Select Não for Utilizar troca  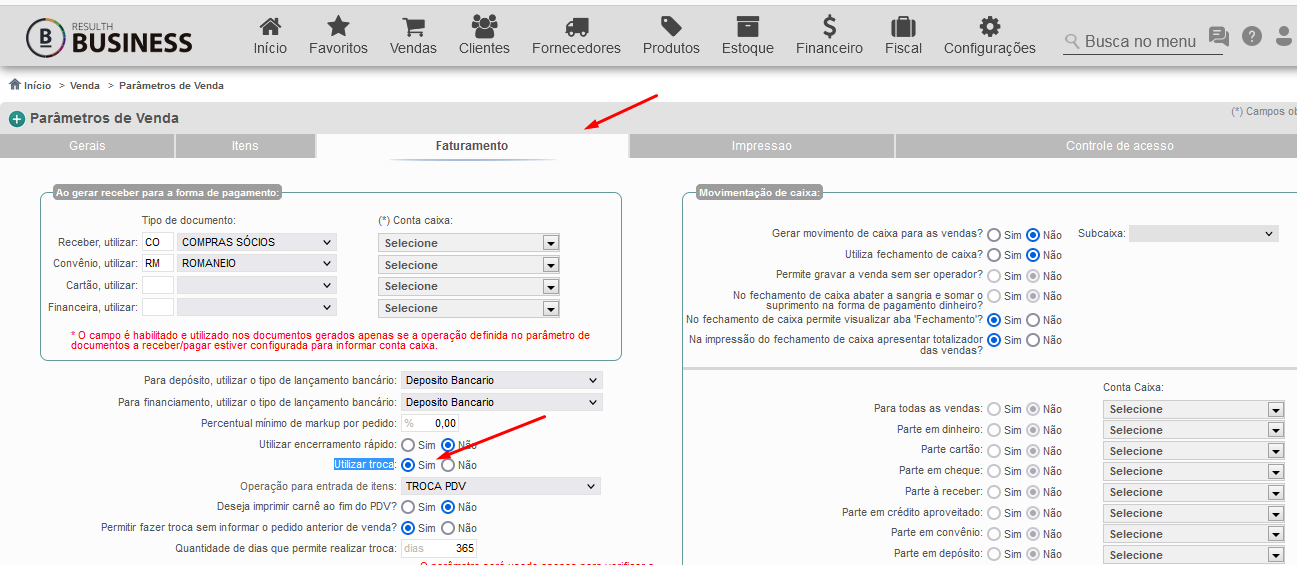click(448, 465)
